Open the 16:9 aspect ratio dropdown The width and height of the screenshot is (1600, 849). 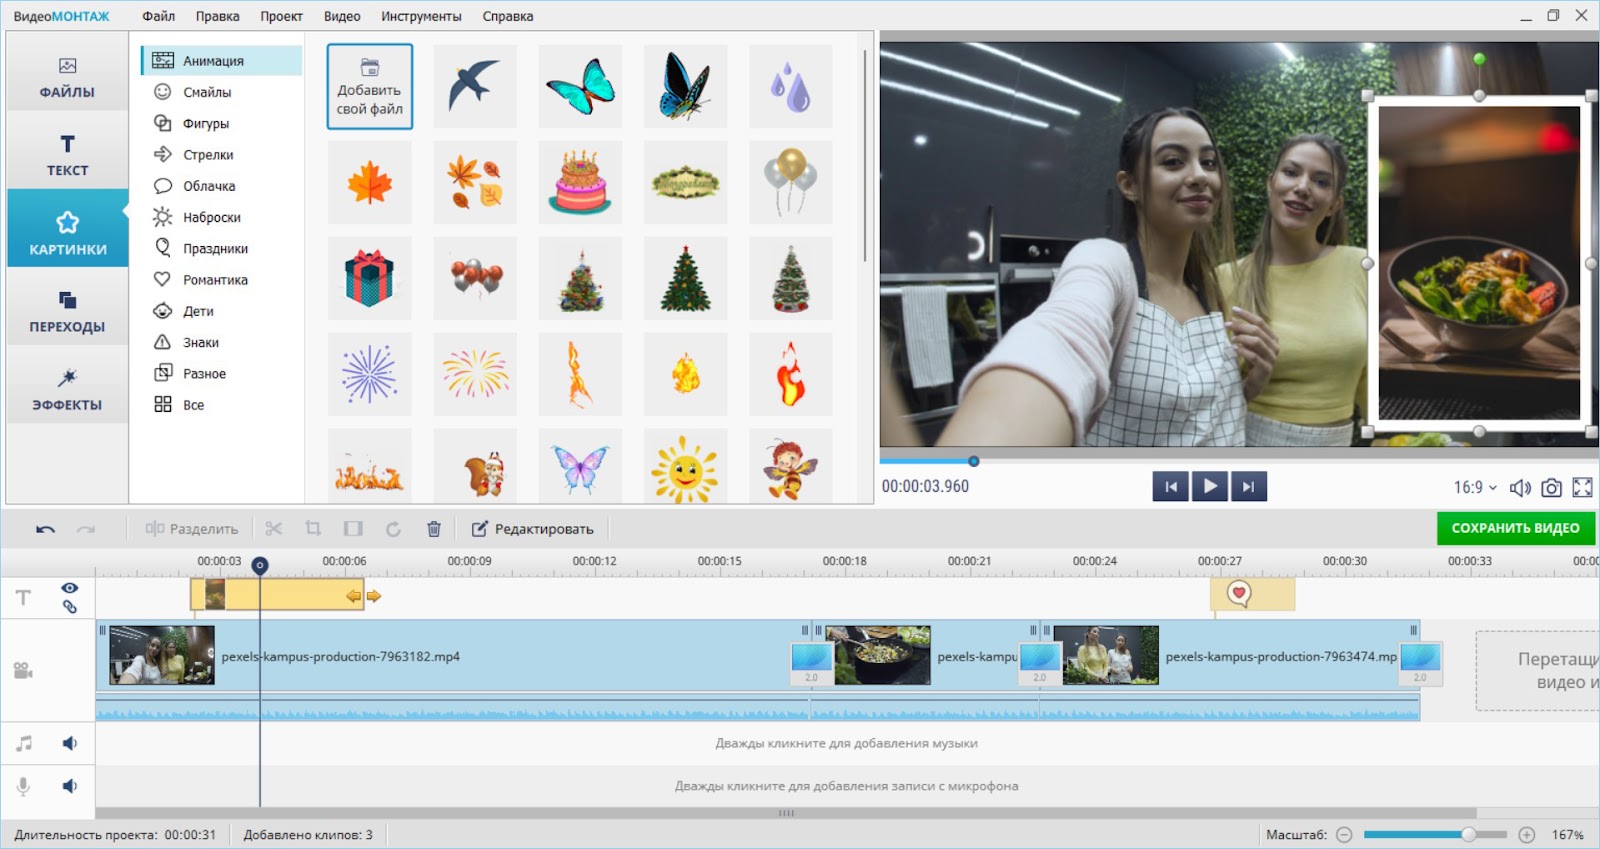point(1475,488)
